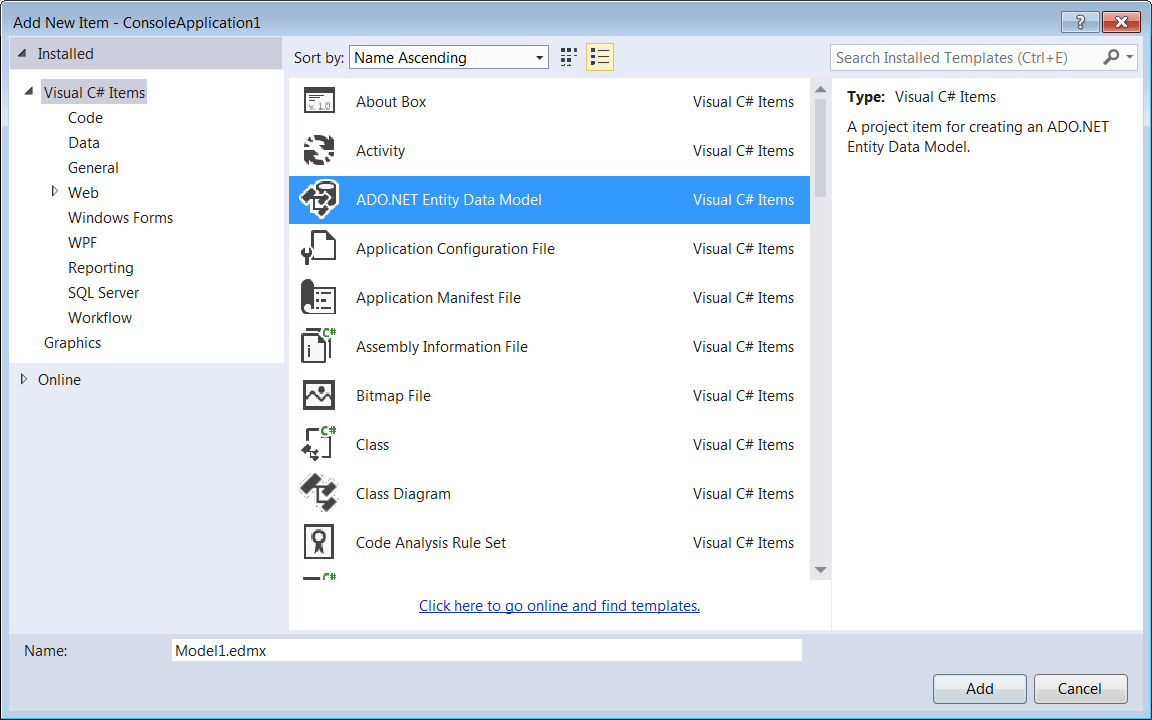
Task: Select the Class Diagram icon
Action: [x=319, y=493]
